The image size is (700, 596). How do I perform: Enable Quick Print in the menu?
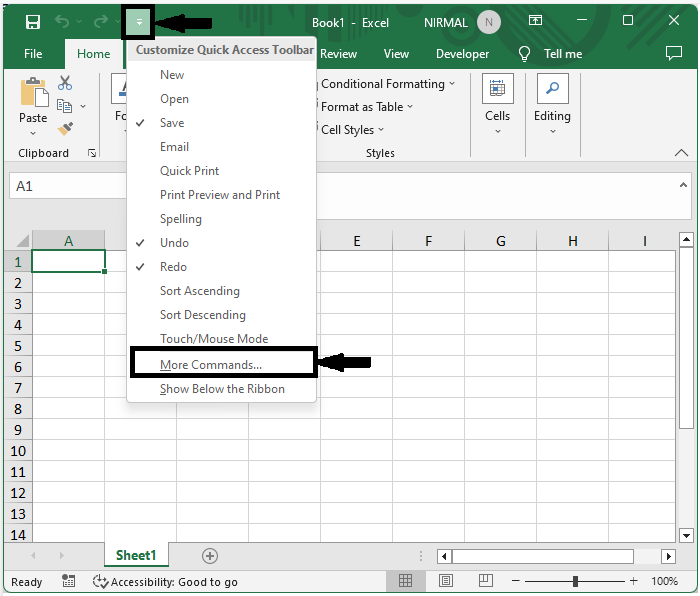click(x=221, y=171)
